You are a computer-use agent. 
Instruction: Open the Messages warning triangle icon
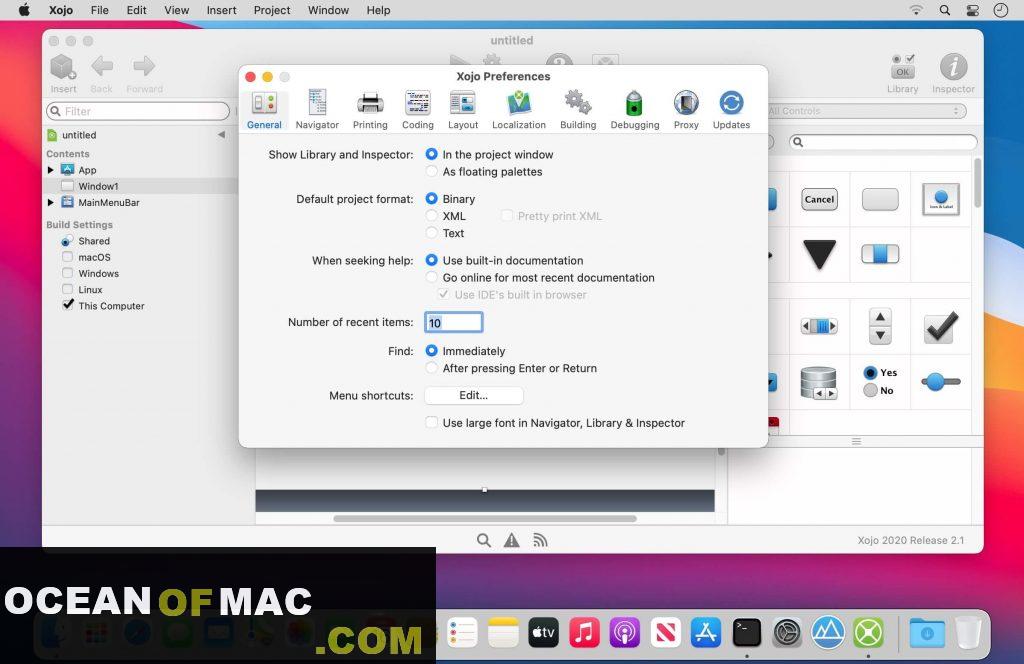click(512, 540)
